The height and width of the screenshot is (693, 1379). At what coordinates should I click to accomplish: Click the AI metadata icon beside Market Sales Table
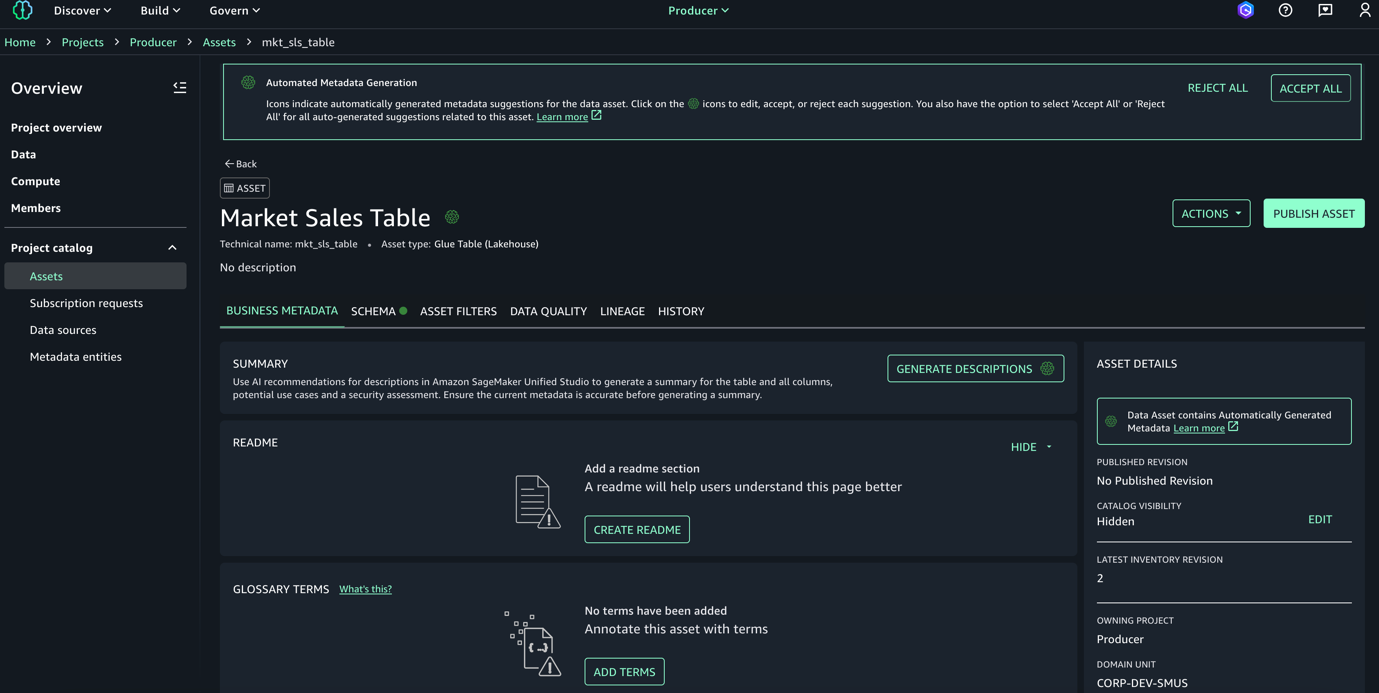(451, 216)
